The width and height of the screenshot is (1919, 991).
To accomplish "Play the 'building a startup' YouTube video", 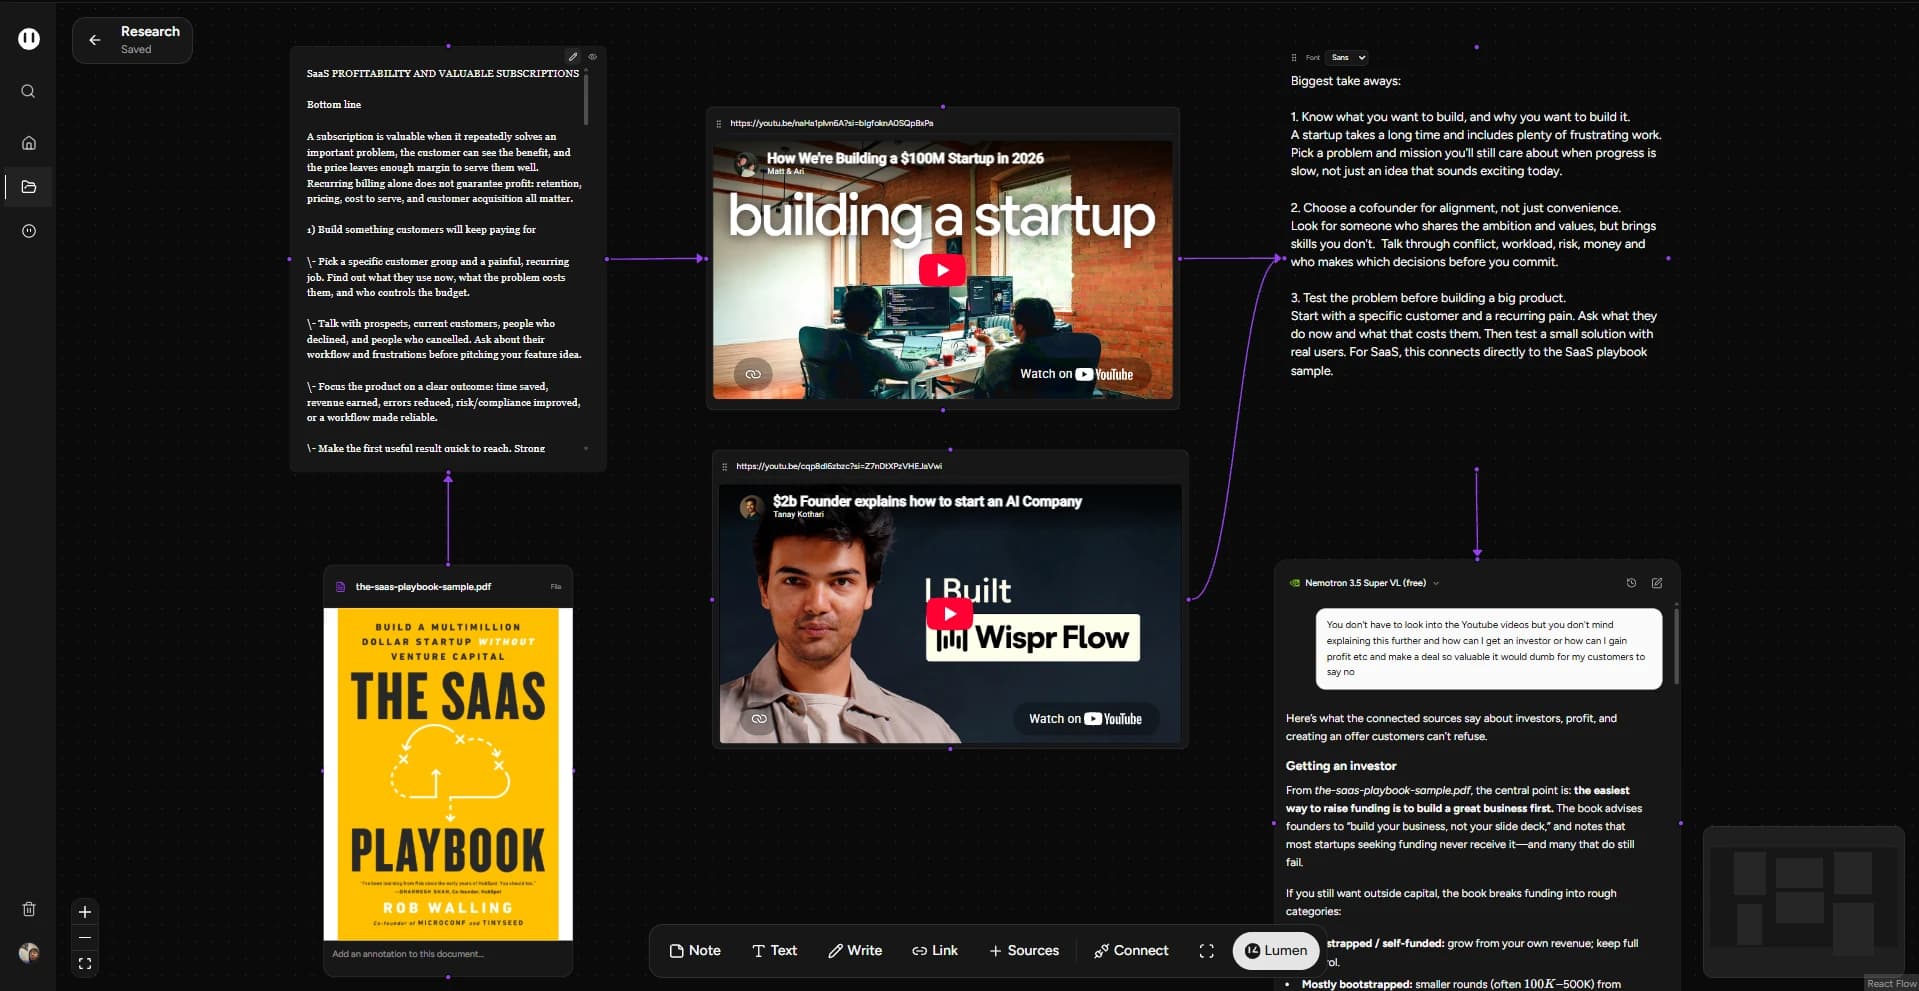I will pyautogui.click(x=942, y=270).
